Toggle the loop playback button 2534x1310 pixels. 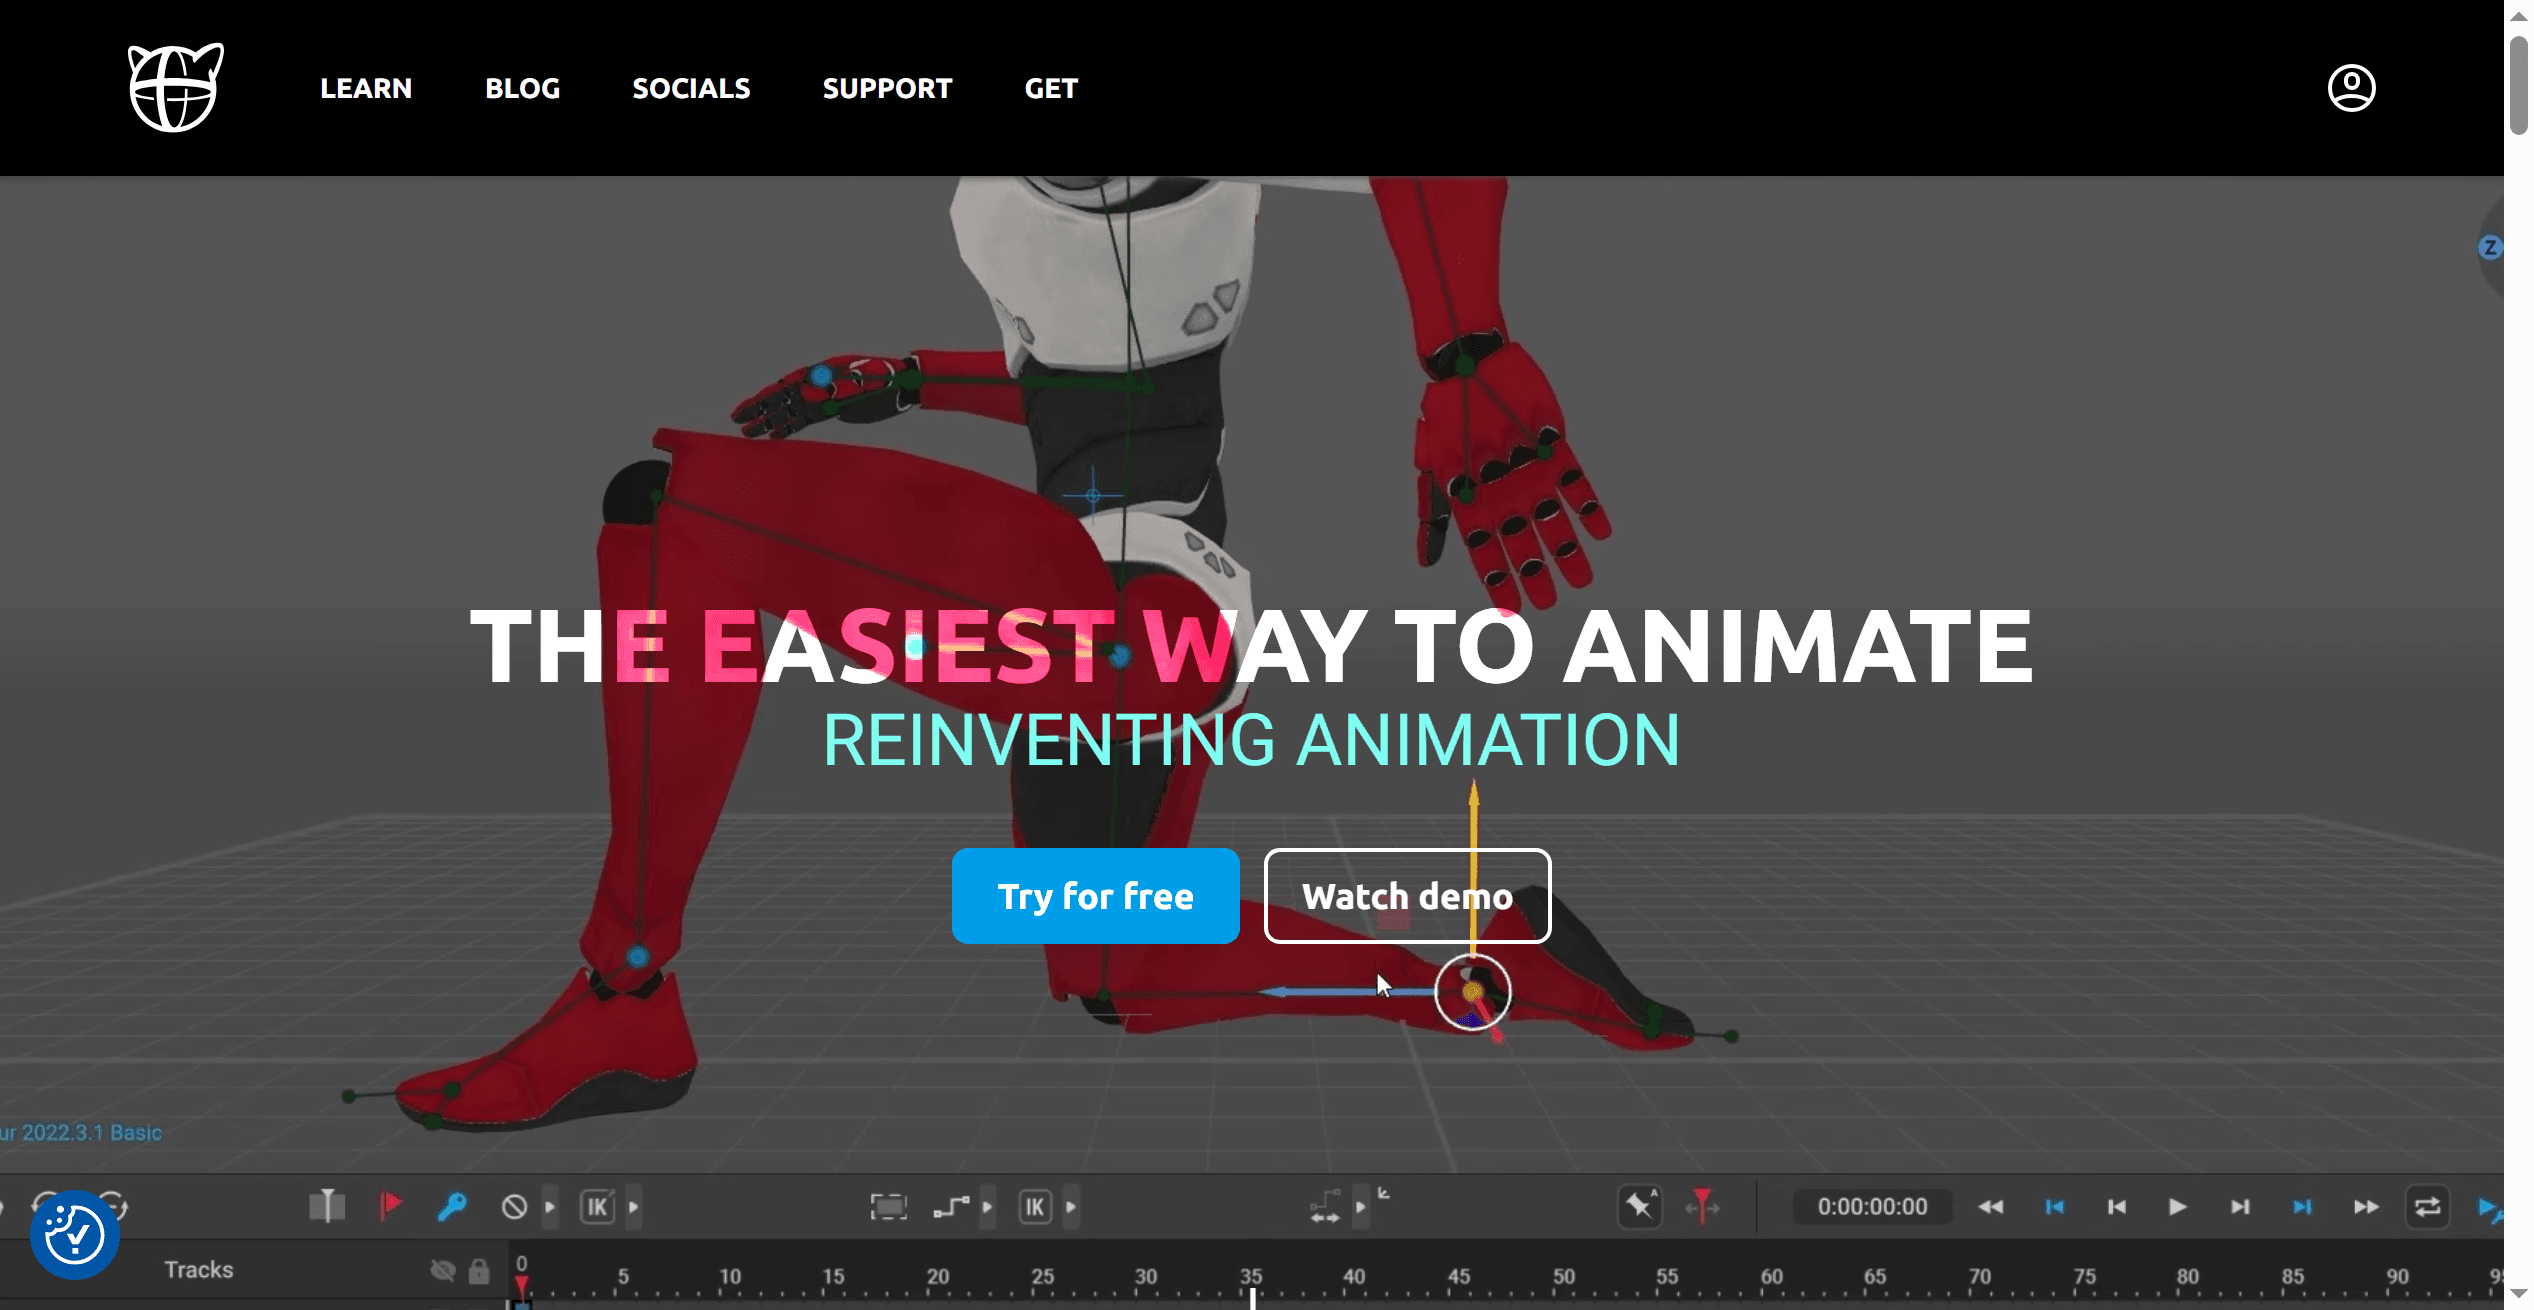(2427, 1207)
